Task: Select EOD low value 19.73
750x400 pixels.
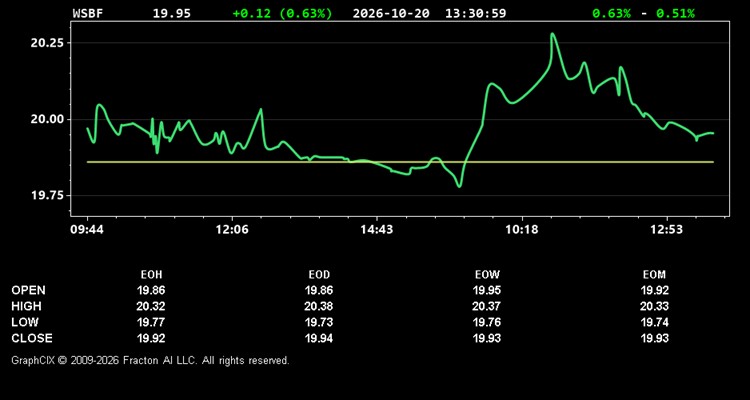Action: tap(319, 322)
